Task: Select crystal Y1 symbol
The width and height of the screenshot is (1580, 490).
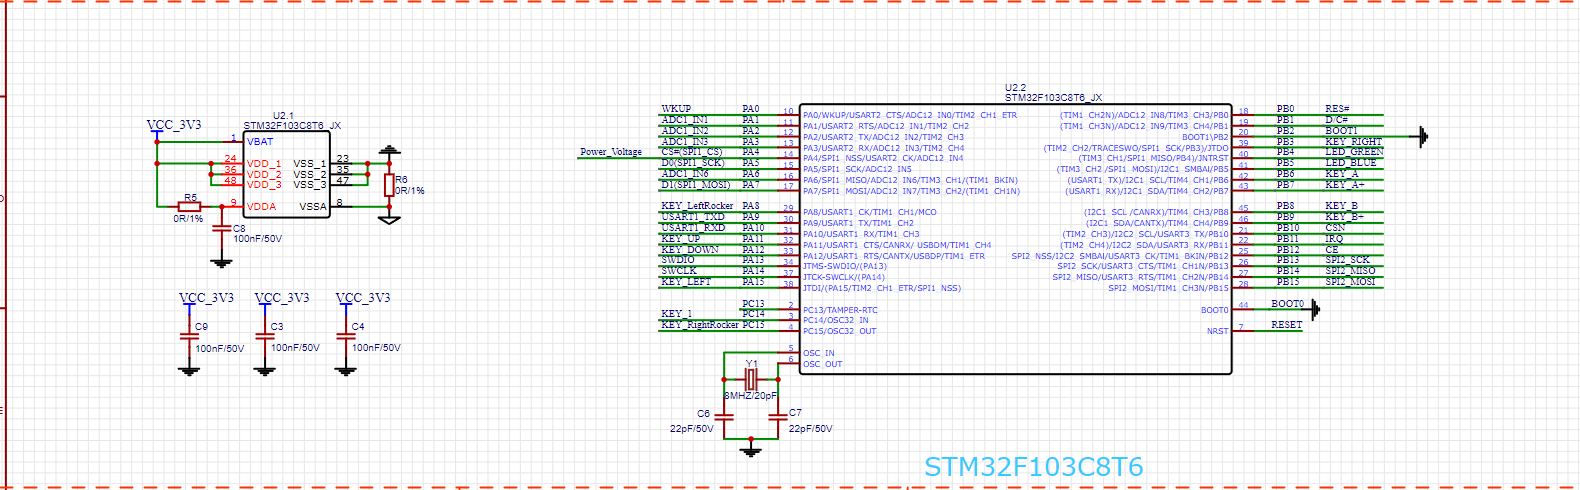Action: pyautogui.click(x=751, y=379)
